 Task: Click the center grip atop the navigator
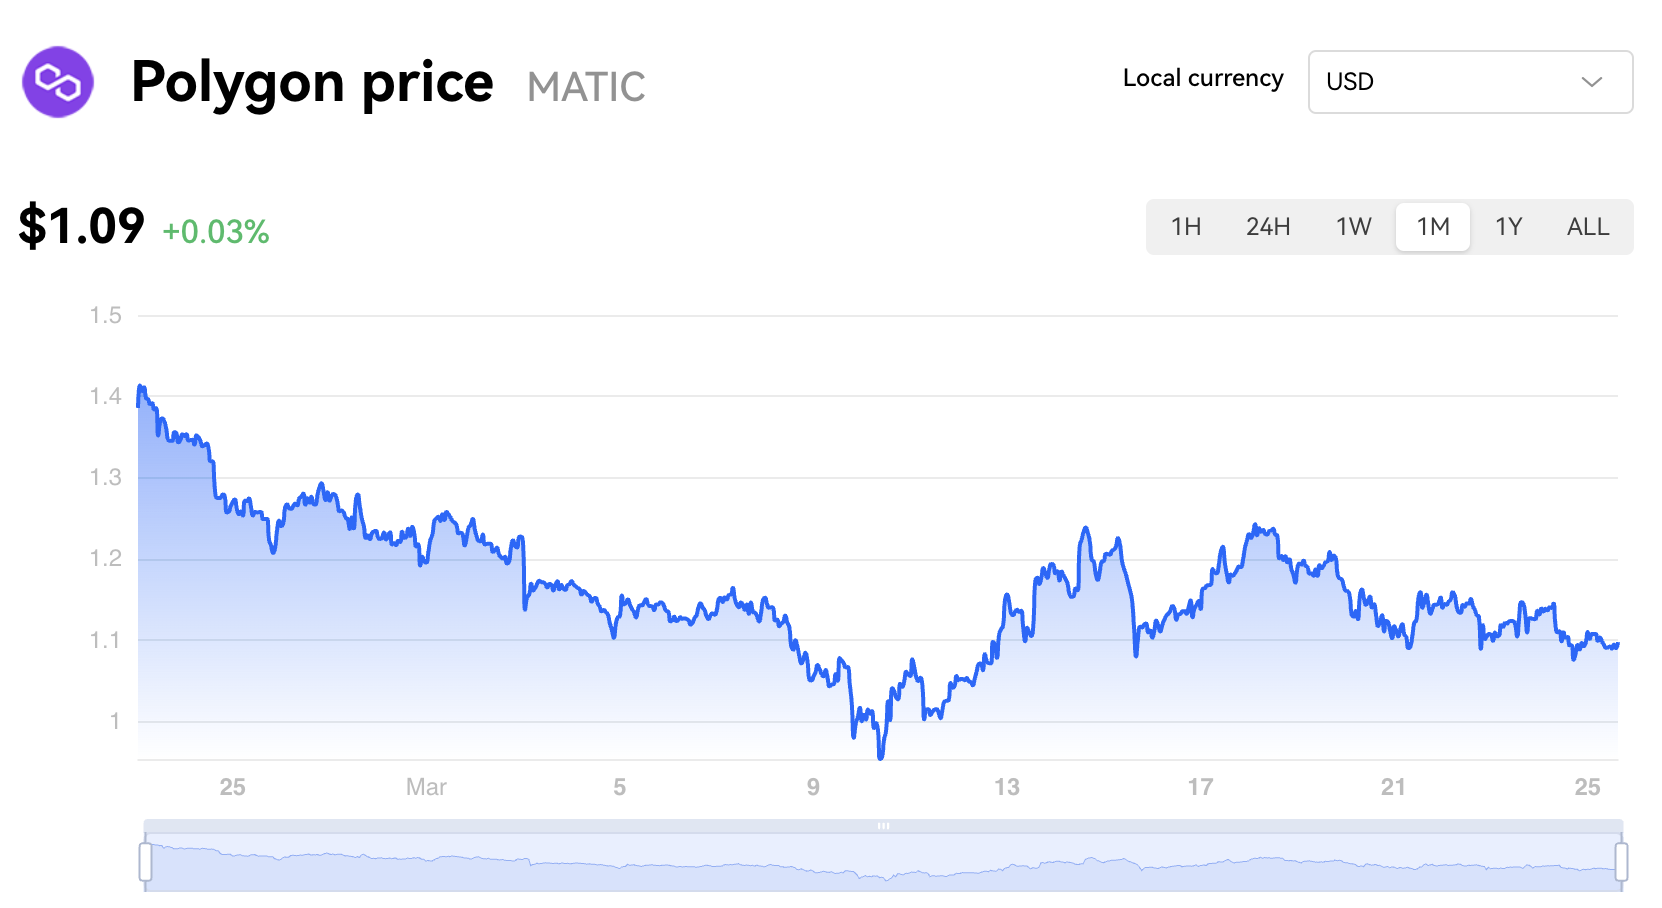pyautogui.click(x=883, y=826)
